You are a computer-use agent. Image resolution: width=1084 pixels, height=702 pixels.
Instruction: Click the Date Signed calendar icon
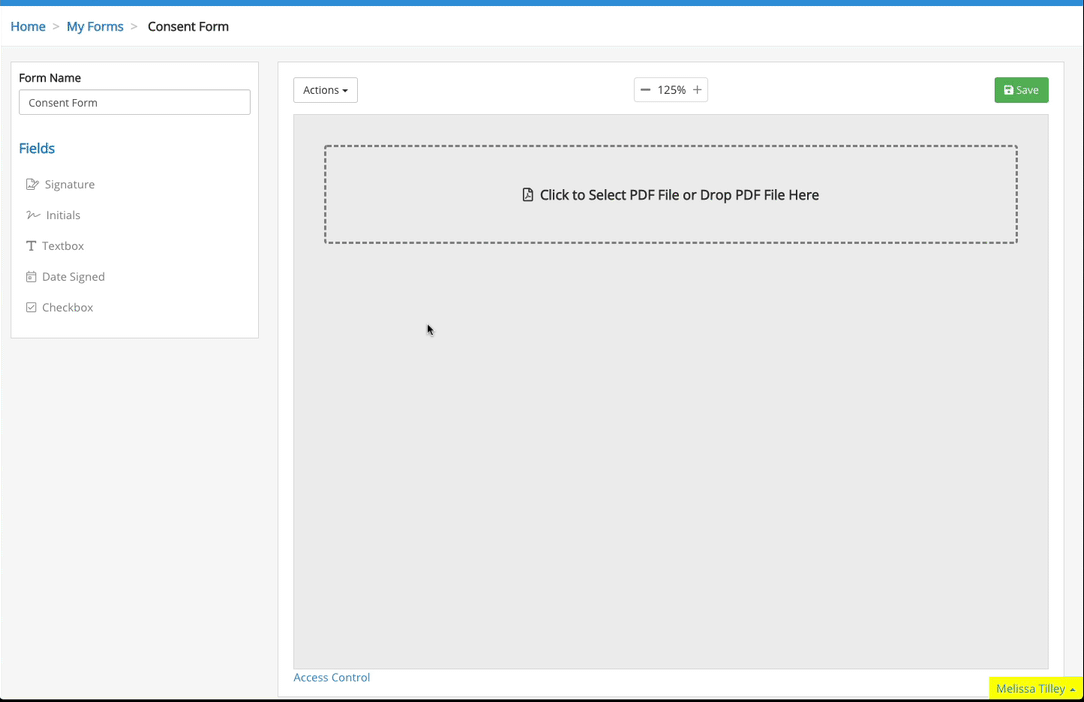(31, 277)
